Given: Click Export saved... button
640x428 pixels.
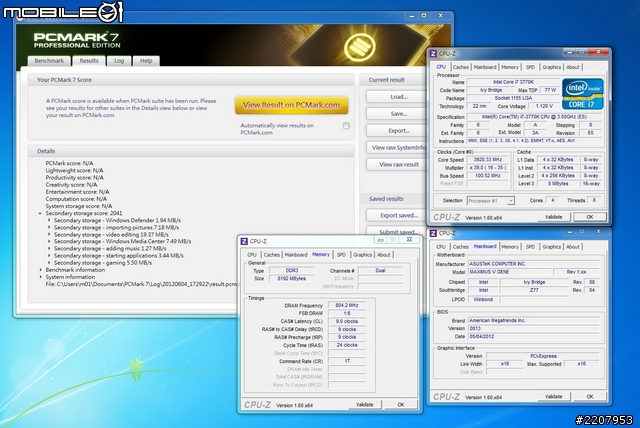Looking at the screenshot, I should [x=398, y=215].
